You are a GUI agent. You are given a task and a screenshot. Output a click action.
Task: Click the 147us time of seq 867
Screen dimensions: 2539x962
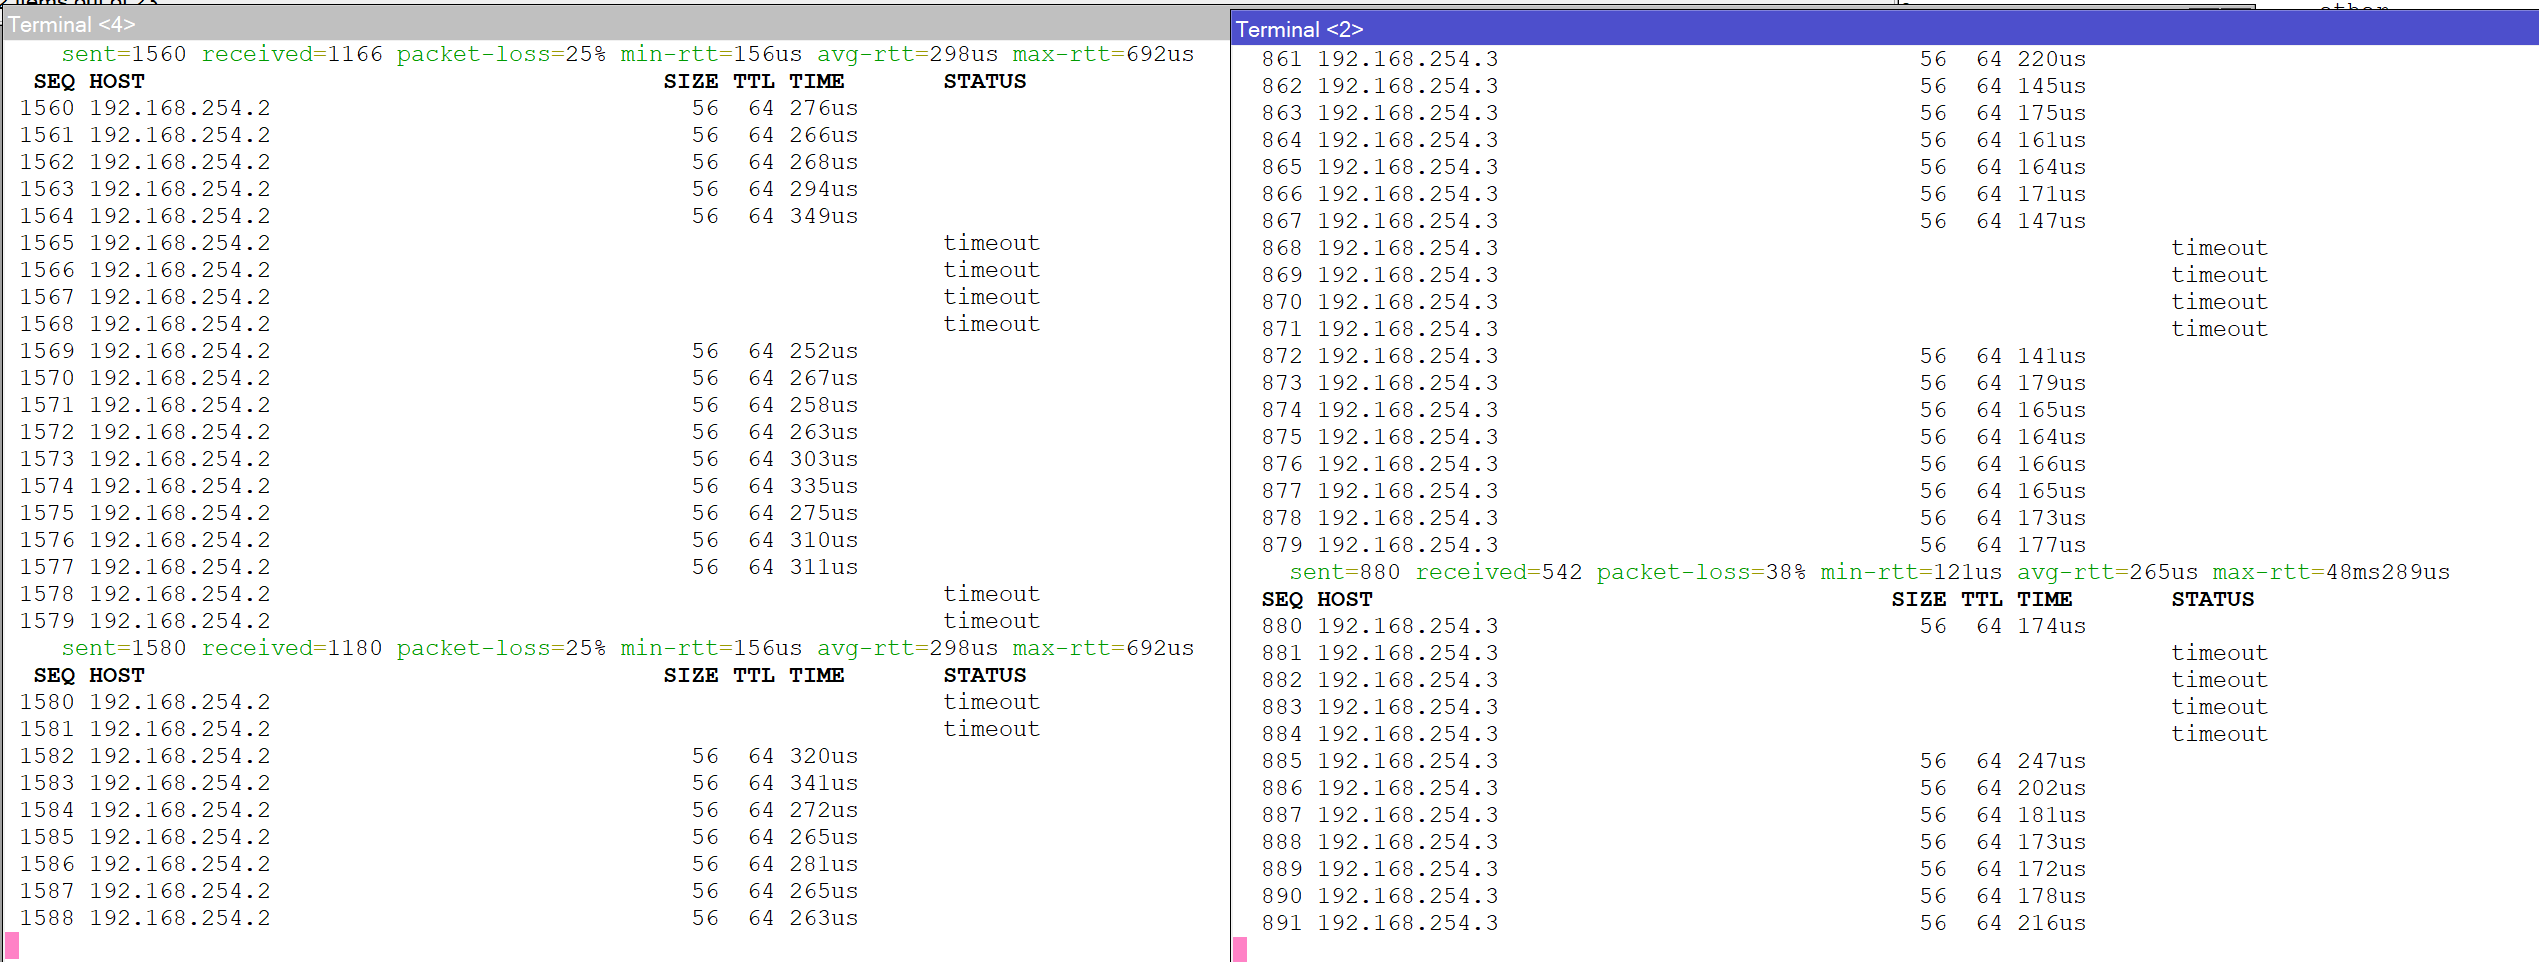[x=2052, y=221]
